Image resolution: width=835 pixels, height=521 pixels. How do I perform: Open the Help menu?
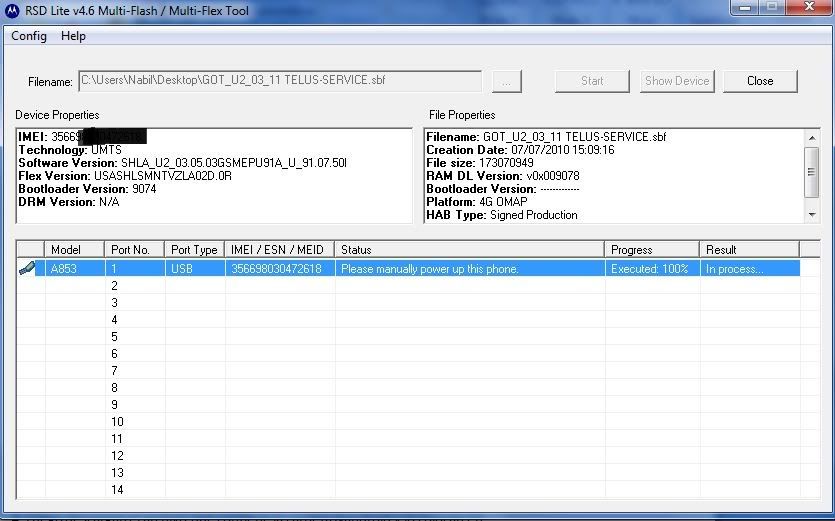(x=73, y=36)
